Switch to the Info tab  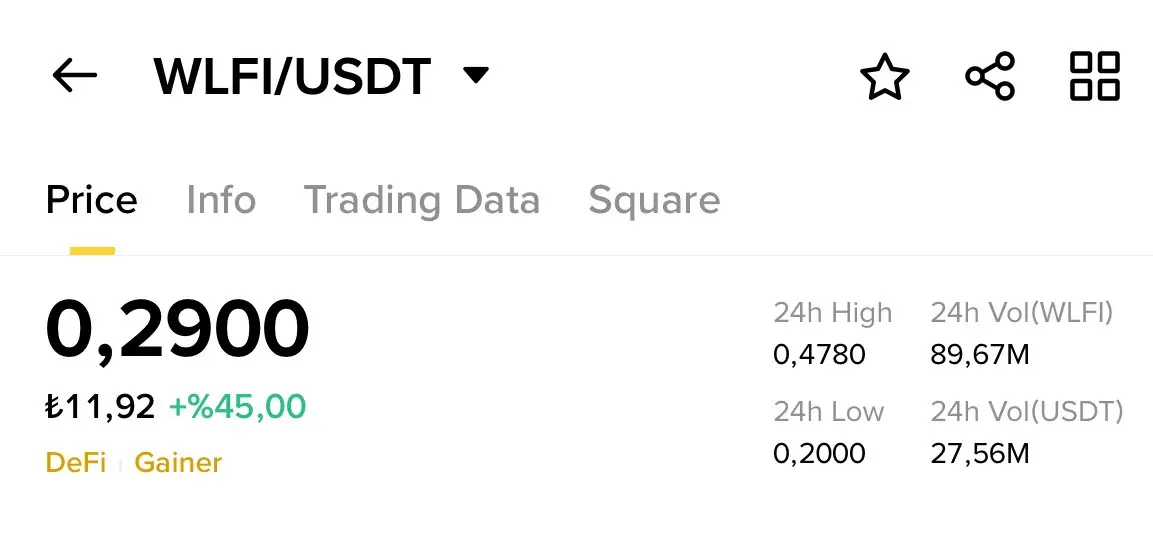tap(221, 200)
